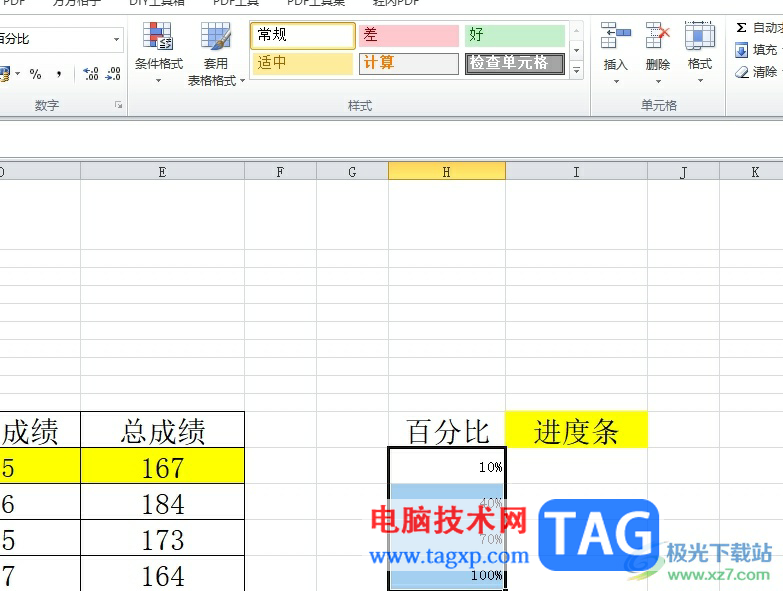Select the cell containing 164
This screenshot has width=783, height=591.
(162, 574)
